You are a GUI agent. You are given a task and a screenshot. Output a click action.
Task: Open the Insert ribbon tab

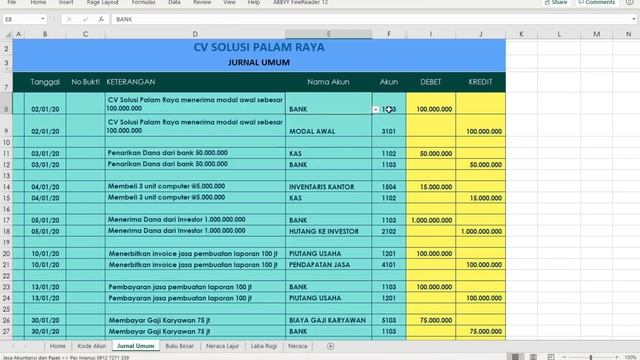(66, 2)
